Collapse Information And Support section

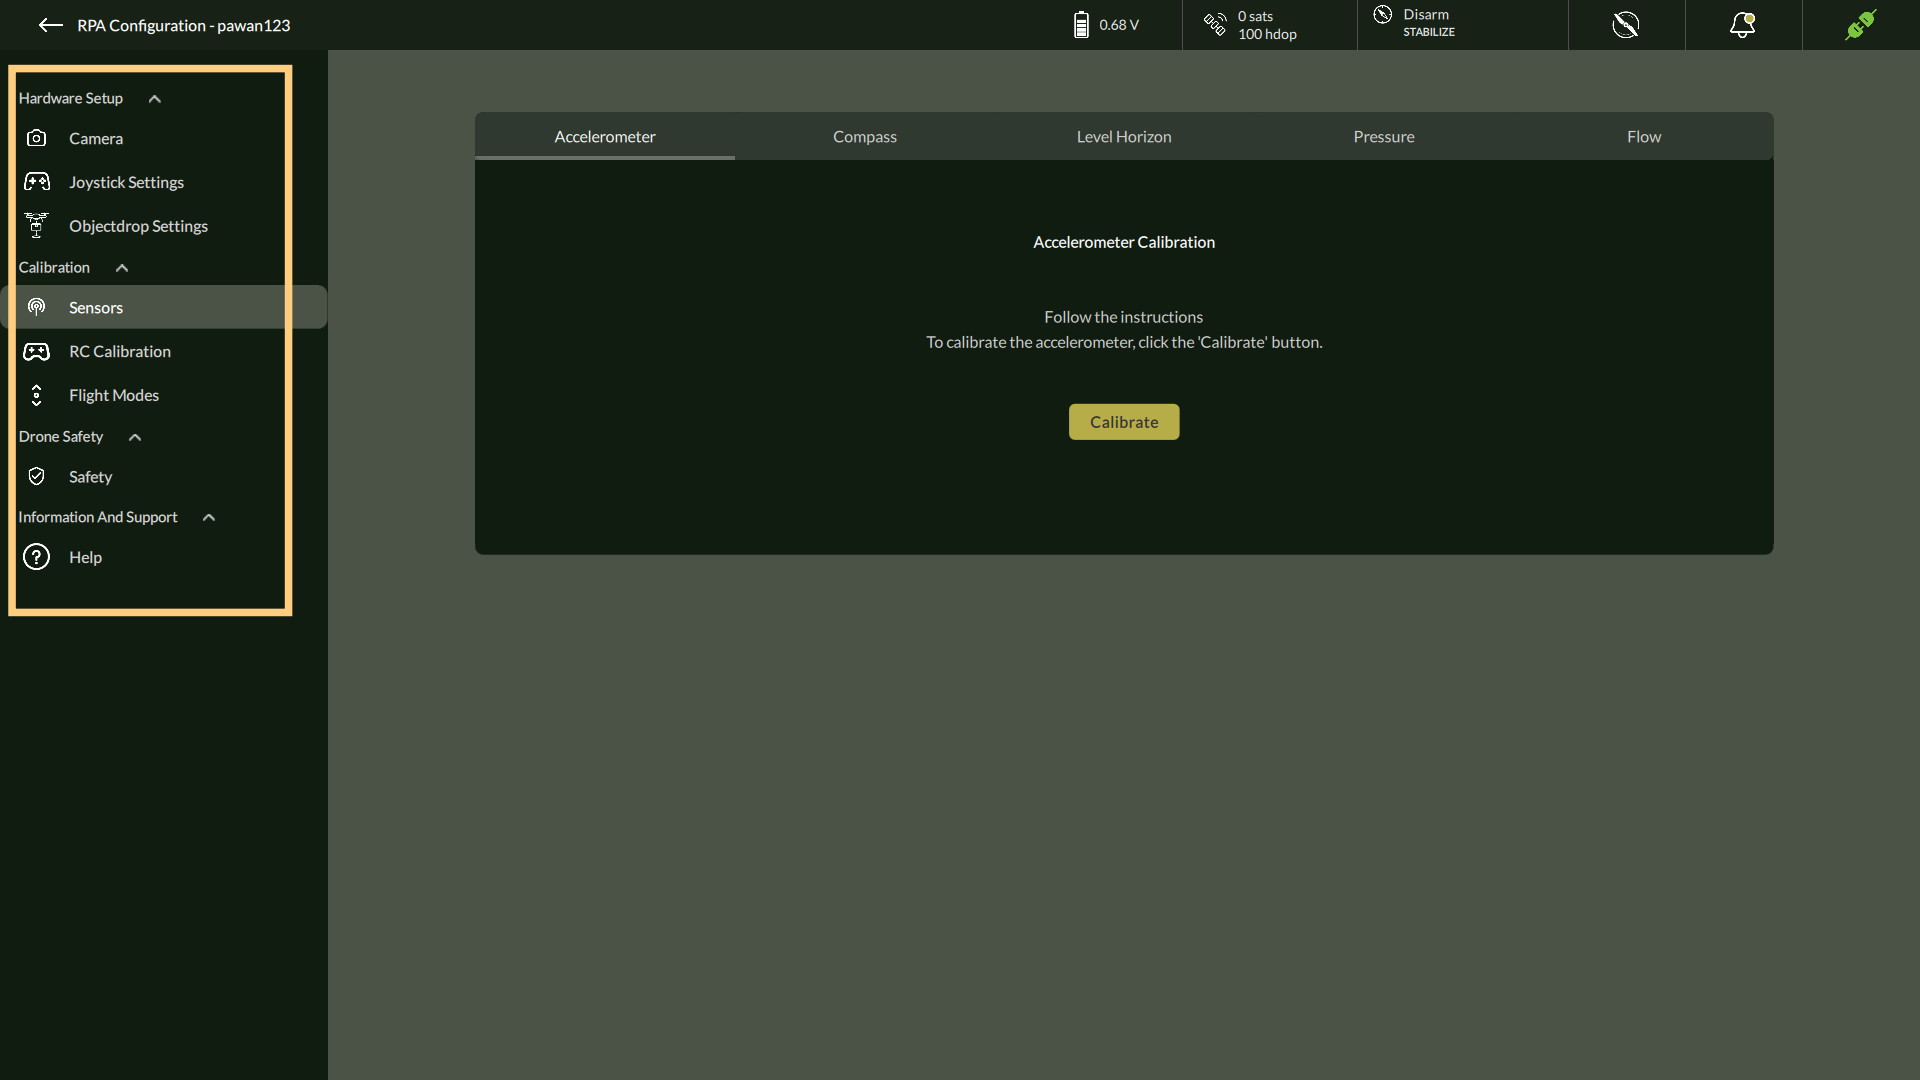pos(209,518)
